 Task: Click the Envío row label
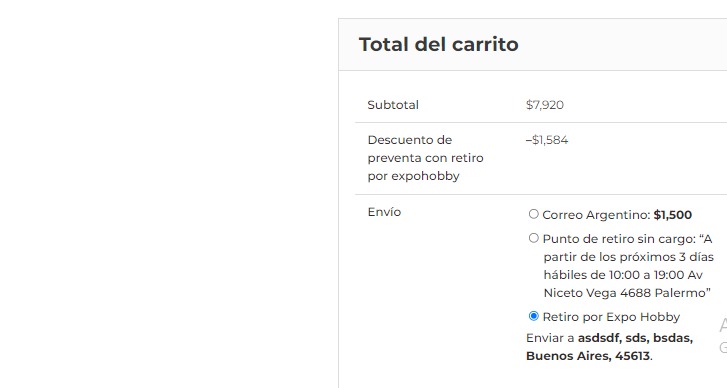(384, 212)
